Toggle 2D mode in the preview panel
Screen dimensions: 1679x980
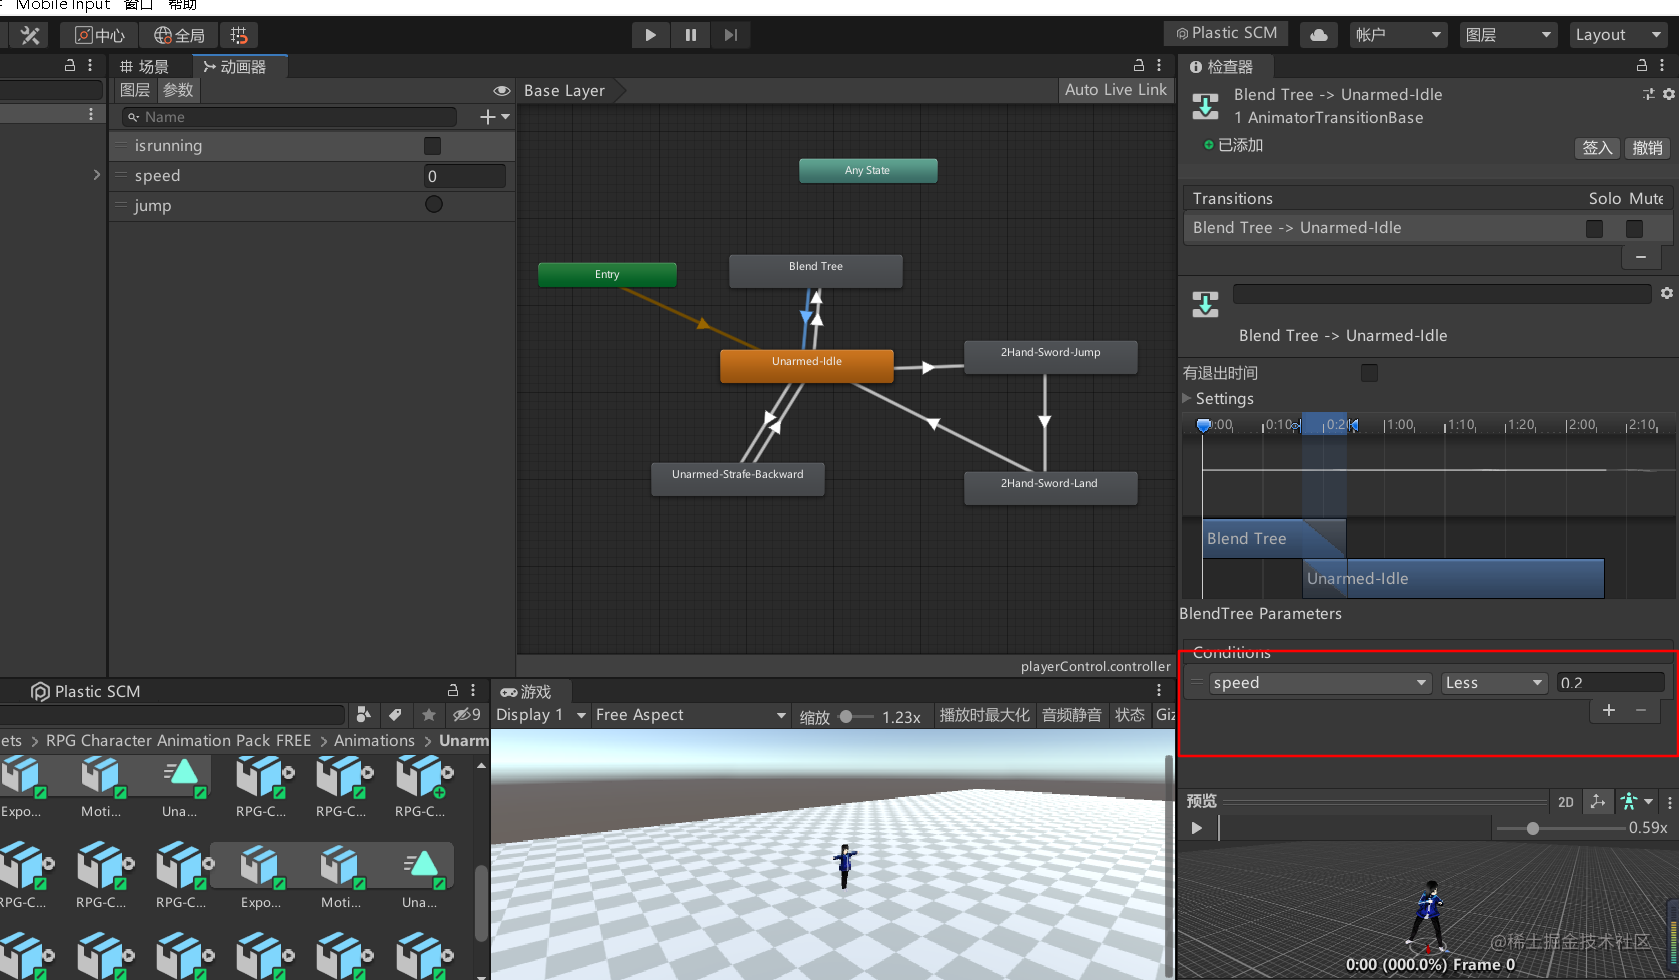[x=1565, y=801]
